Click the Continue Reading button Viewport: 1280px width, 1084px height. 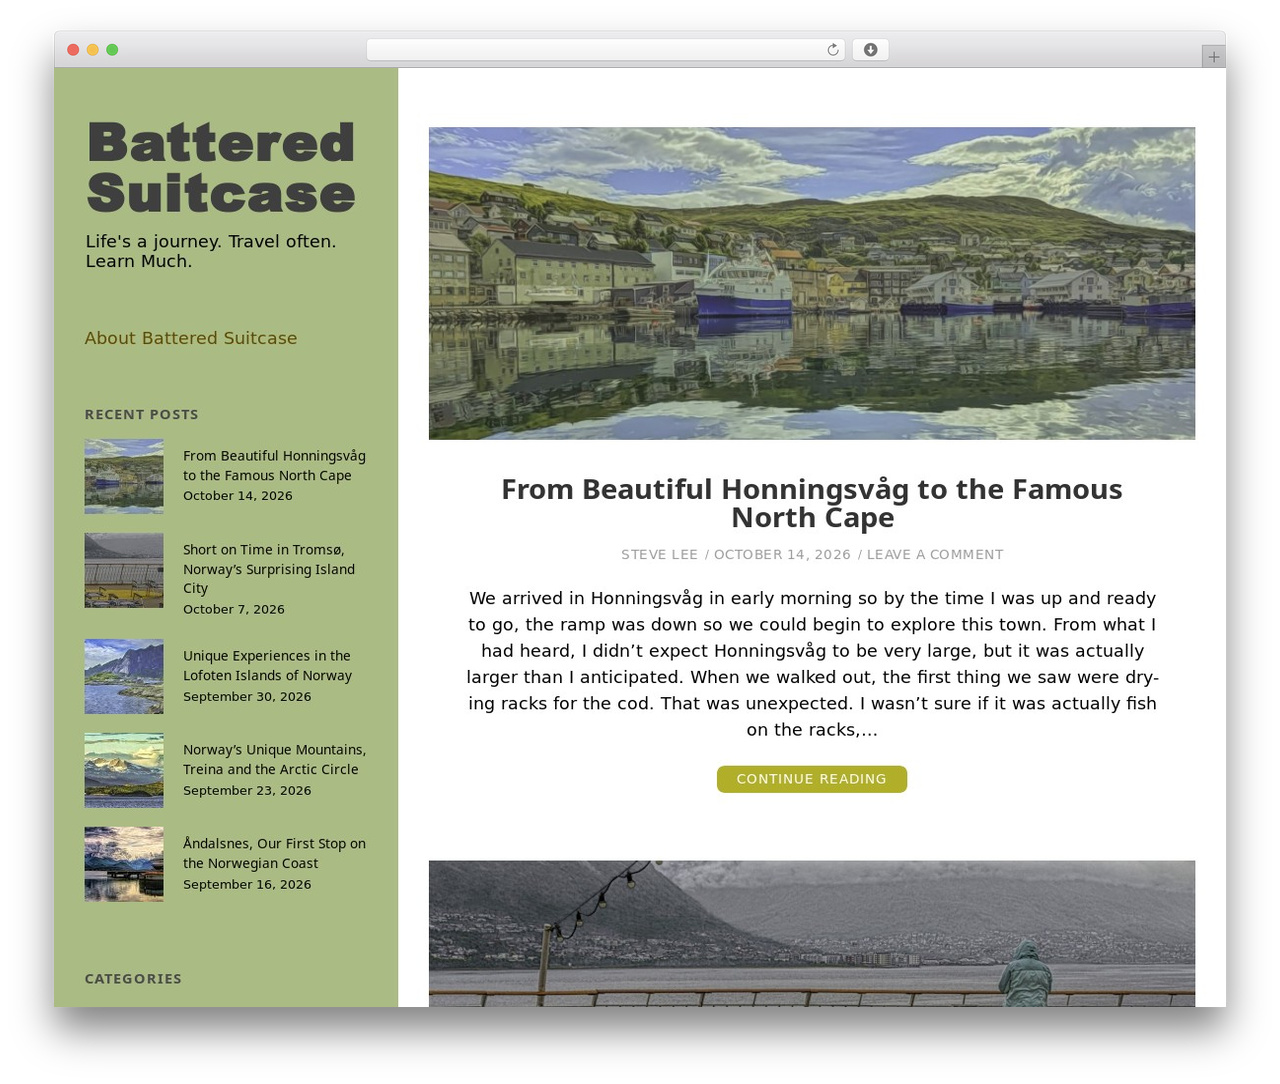click(x=812, y=779)
